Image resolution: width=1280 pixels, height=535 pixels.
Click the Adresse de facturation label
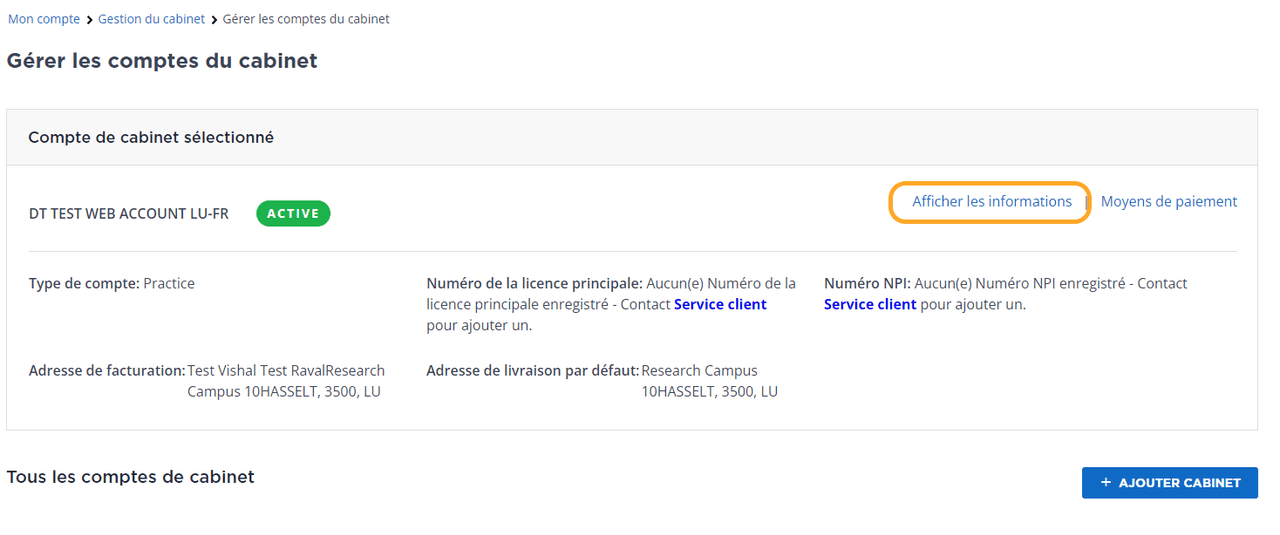pyautogui.click(x=107, y=371)
